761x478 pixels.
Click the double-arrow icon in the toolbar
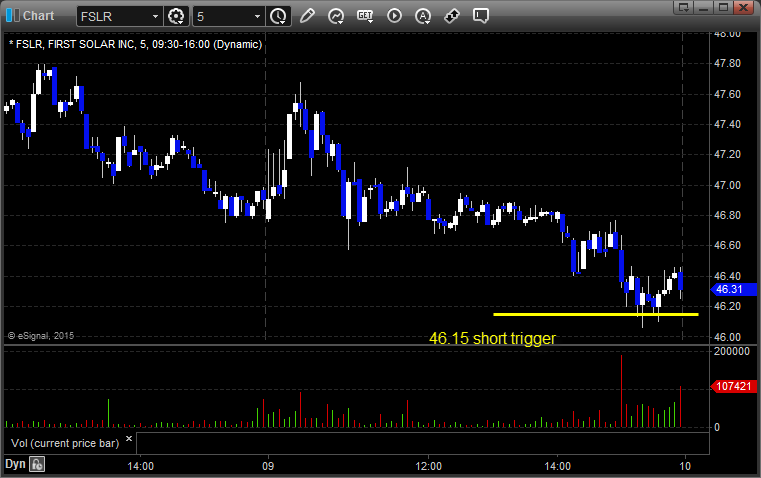[x=452, y=16]
